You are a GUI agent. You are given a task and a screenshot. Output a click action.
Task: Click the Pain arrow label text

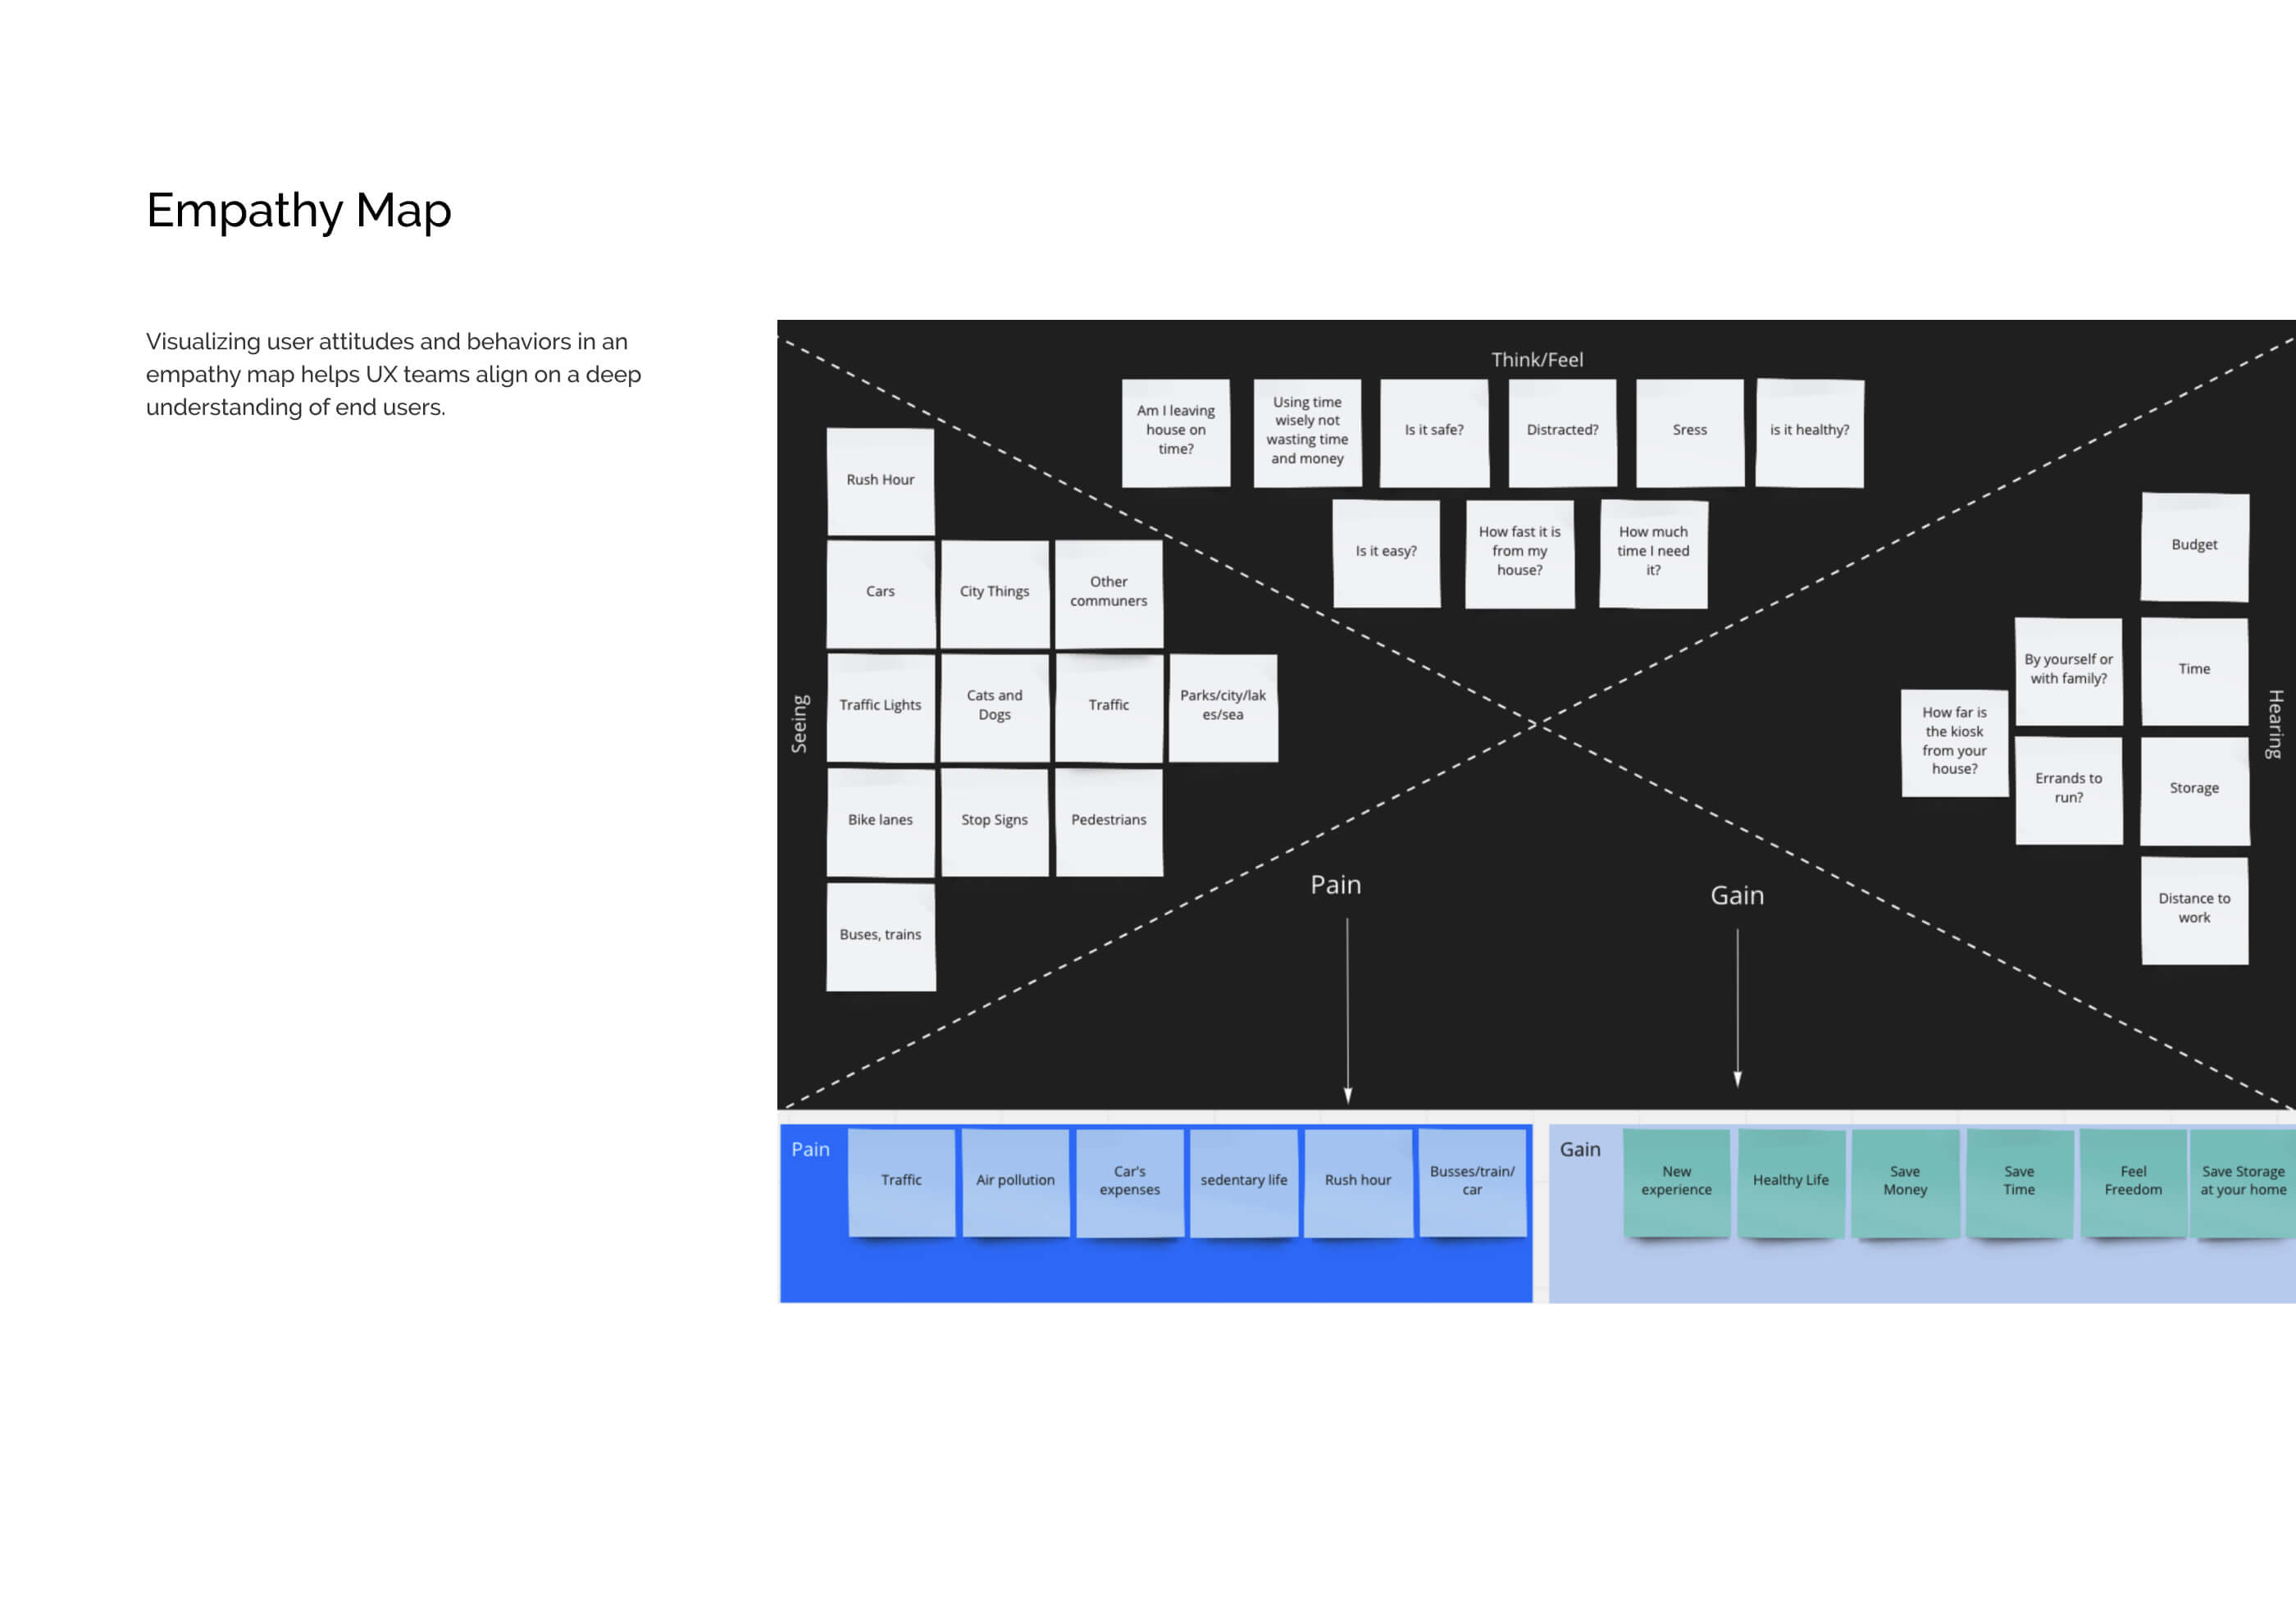(x=1335, y=885)
